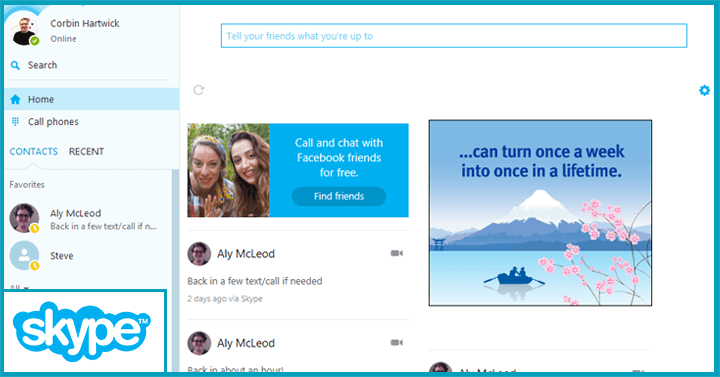The width and height of the screenshot is (720, 377).
Task: Select Steve contact name in Favorites
Action: coord(62,256)
